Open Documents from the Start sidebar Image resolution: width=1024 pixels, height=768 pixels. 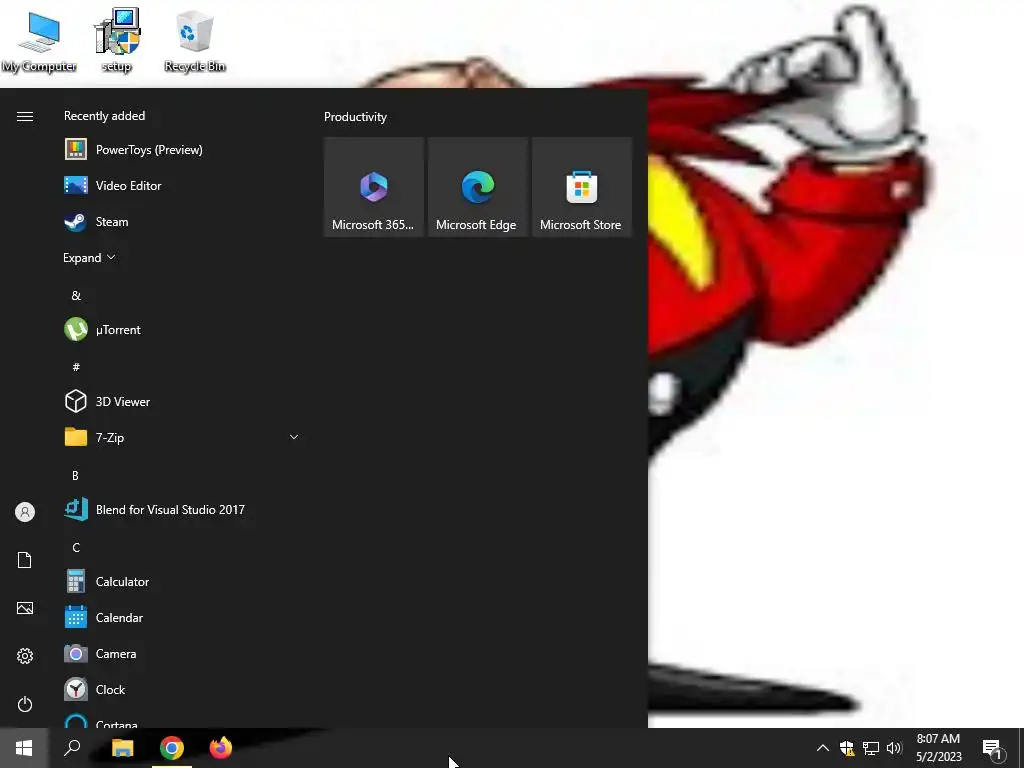coord(25,560)
